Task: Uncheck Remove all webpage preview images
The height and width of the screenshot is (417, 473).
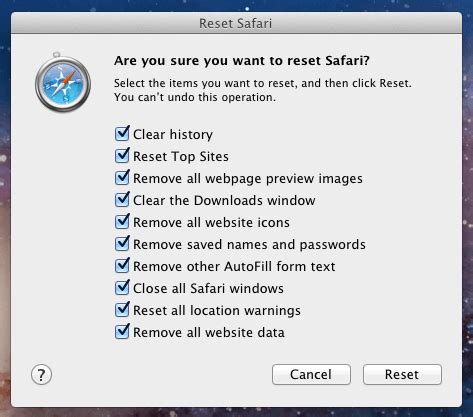Action: tap(122, 178)
